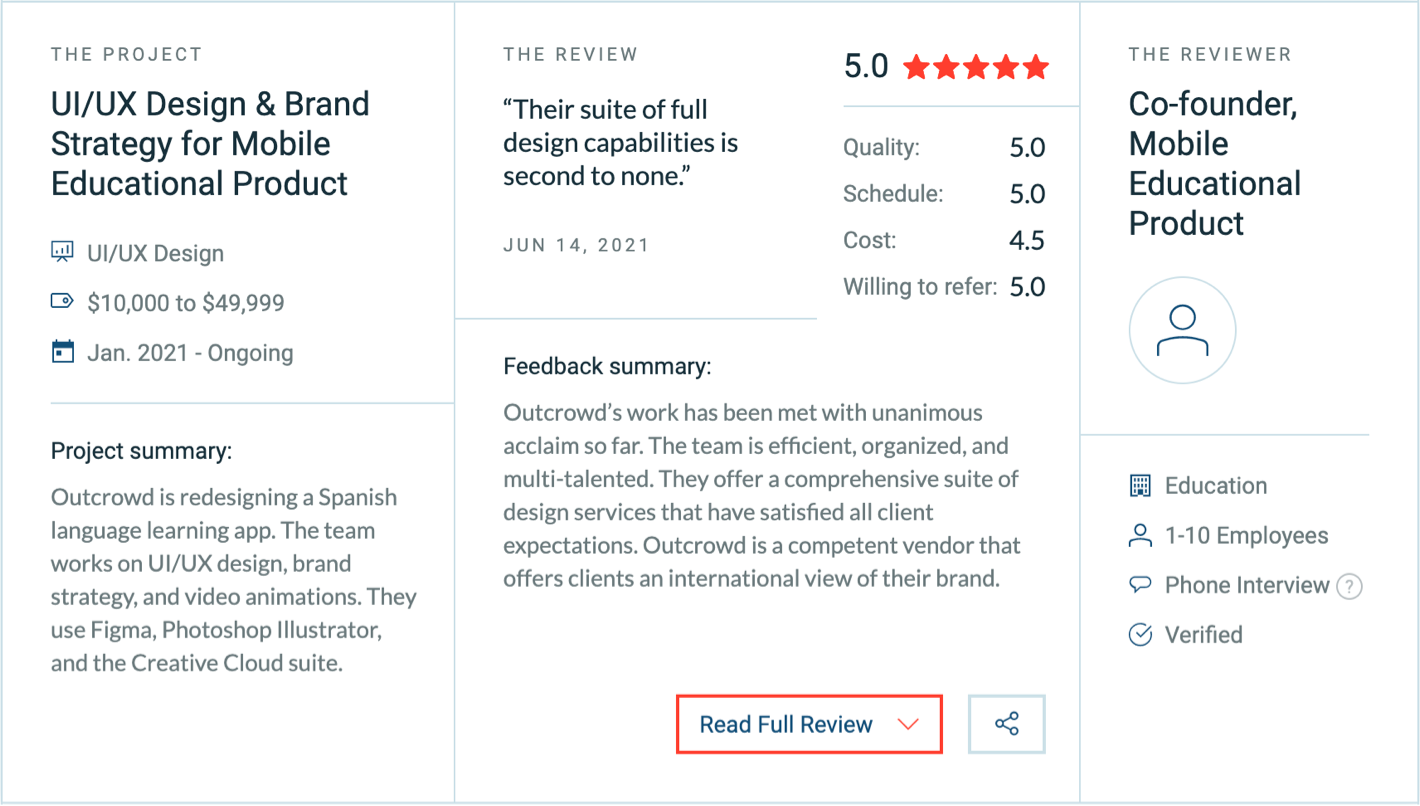Click the Phone Interview speech bubble icon
The image size is (1420, 806).
click(x=1141, y=585)
